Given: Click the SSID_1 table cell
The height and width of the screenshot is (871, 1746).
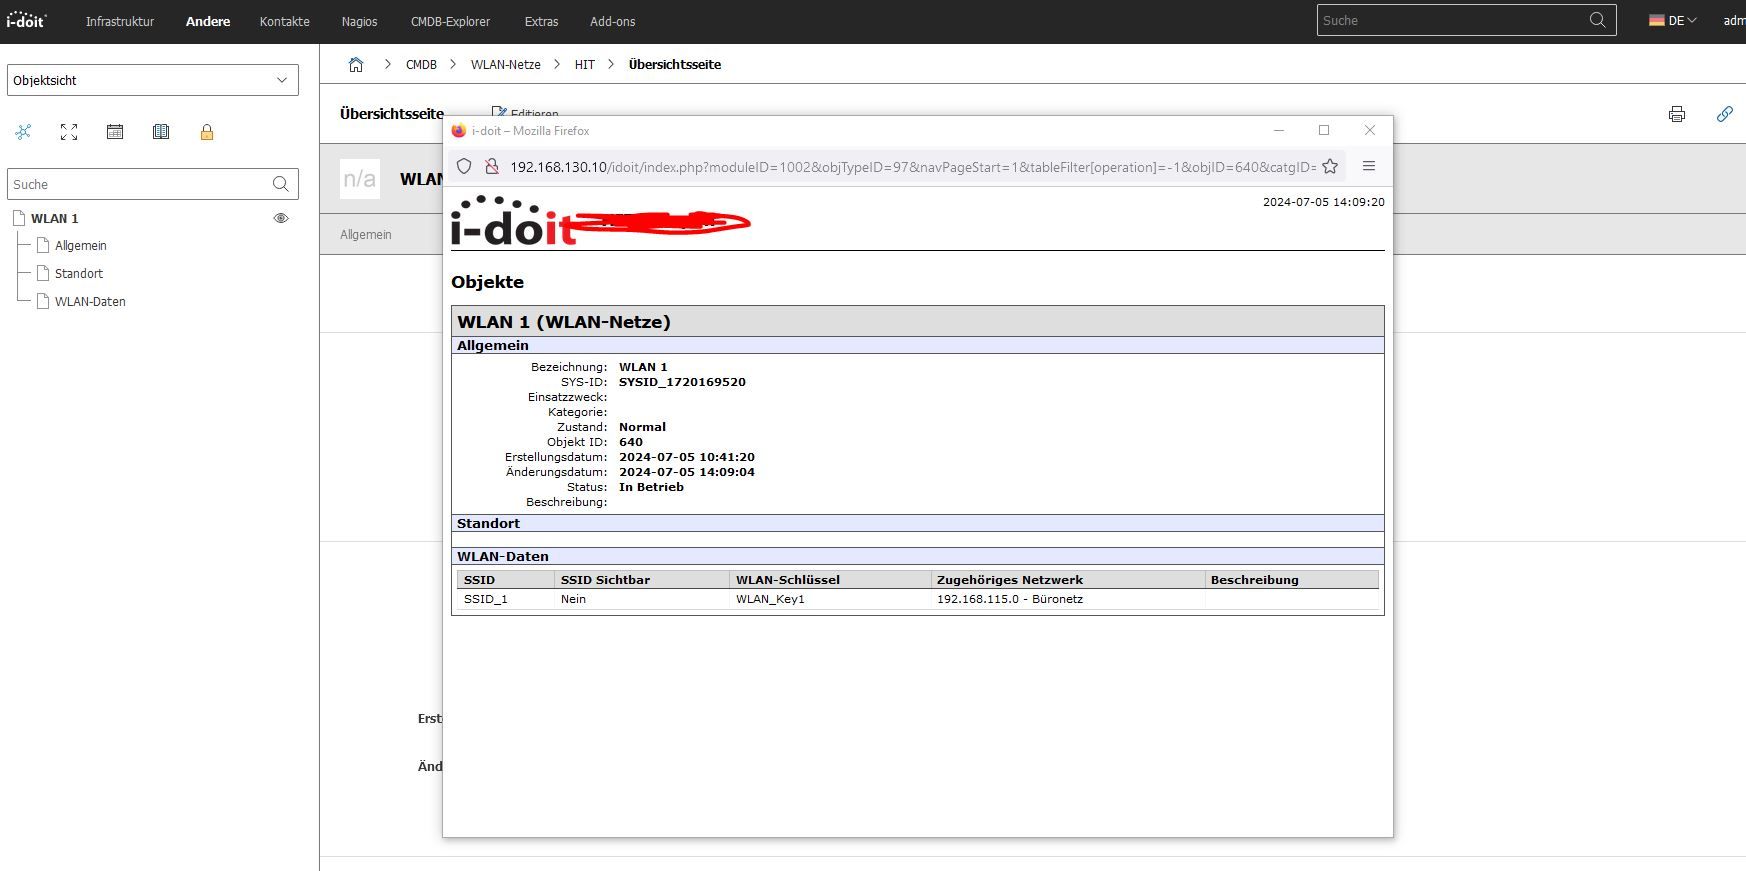Looking at the screenshot, I should point(486,599).
